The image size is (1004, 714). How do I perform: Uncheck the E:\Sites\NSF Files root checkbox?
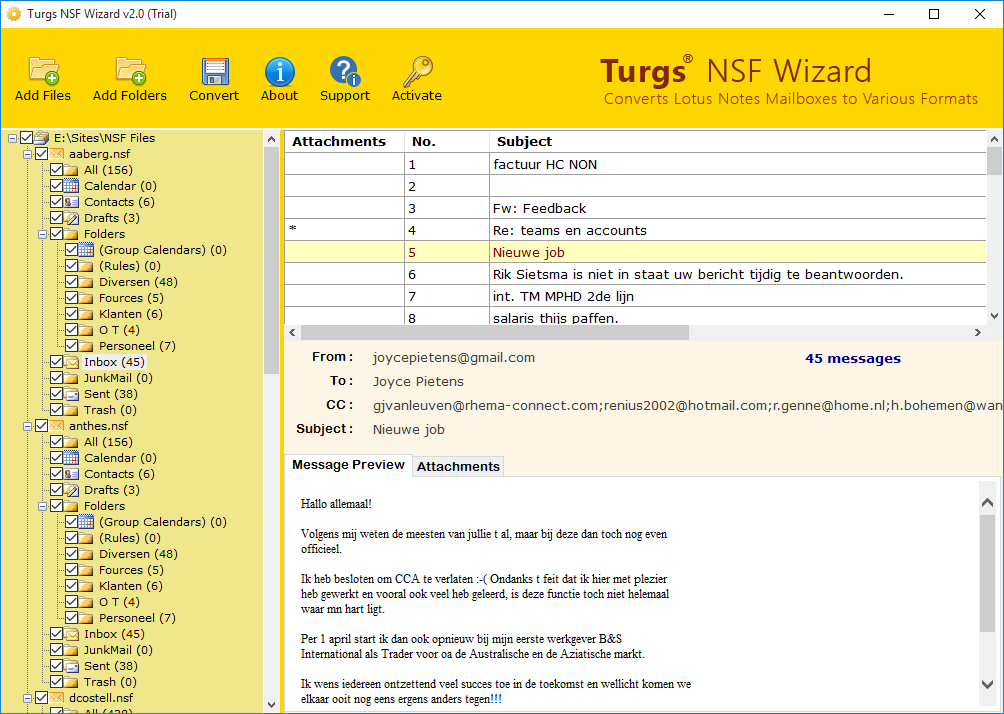[x=26, y=138]
